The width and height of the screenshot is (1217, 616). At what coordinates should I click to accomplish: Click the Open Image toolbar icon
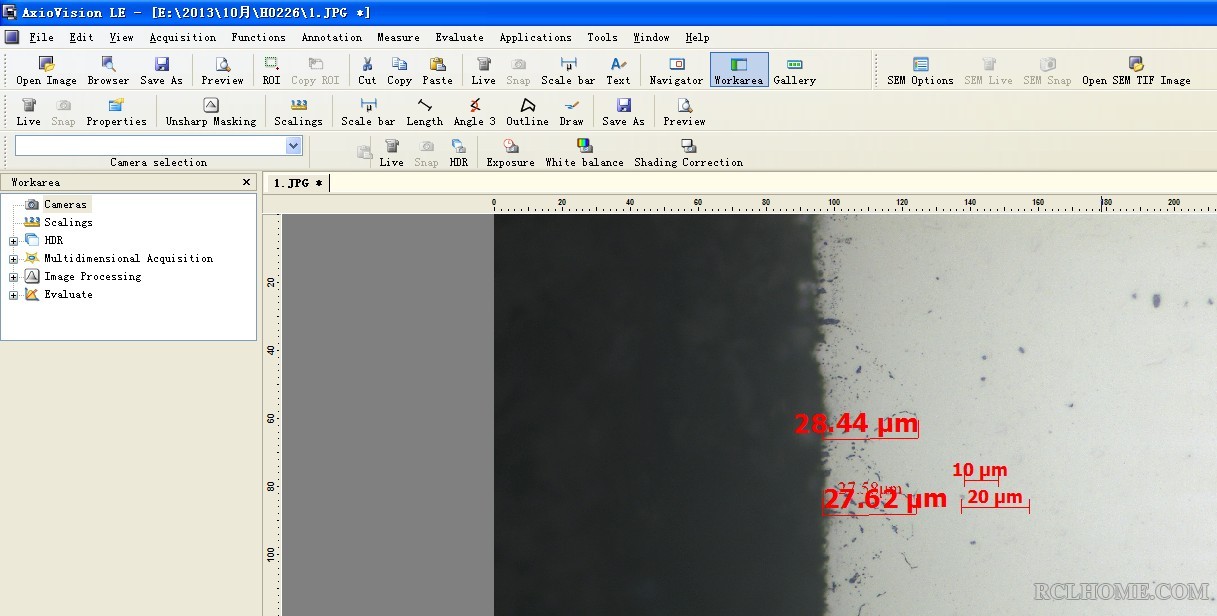pyautogui.click(x=46, y=70)
